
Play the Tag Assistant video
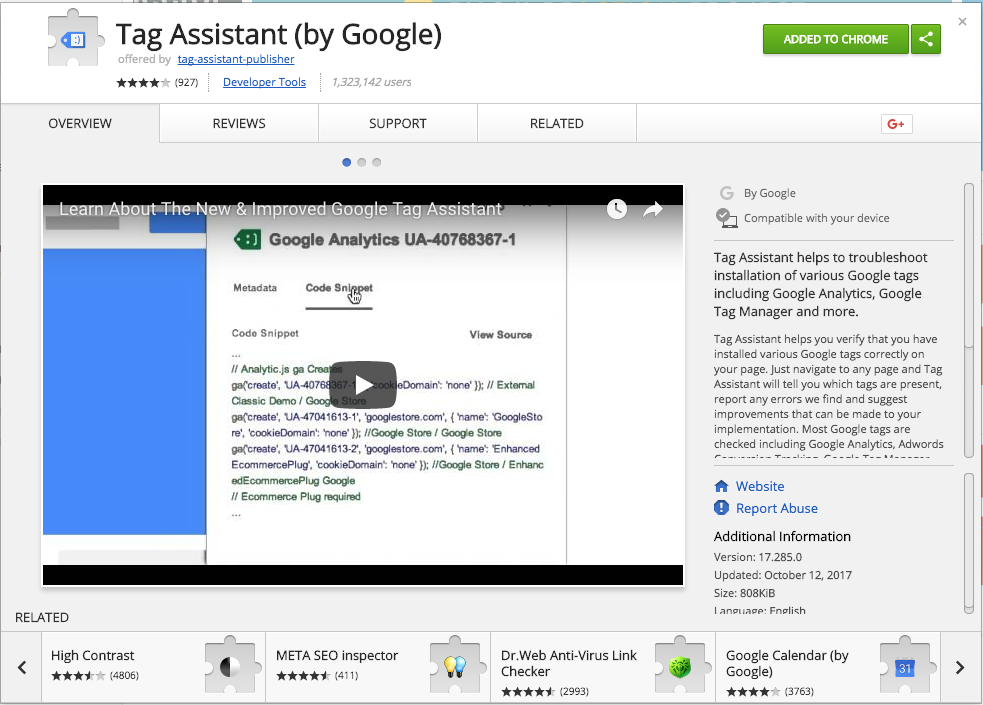363,385
